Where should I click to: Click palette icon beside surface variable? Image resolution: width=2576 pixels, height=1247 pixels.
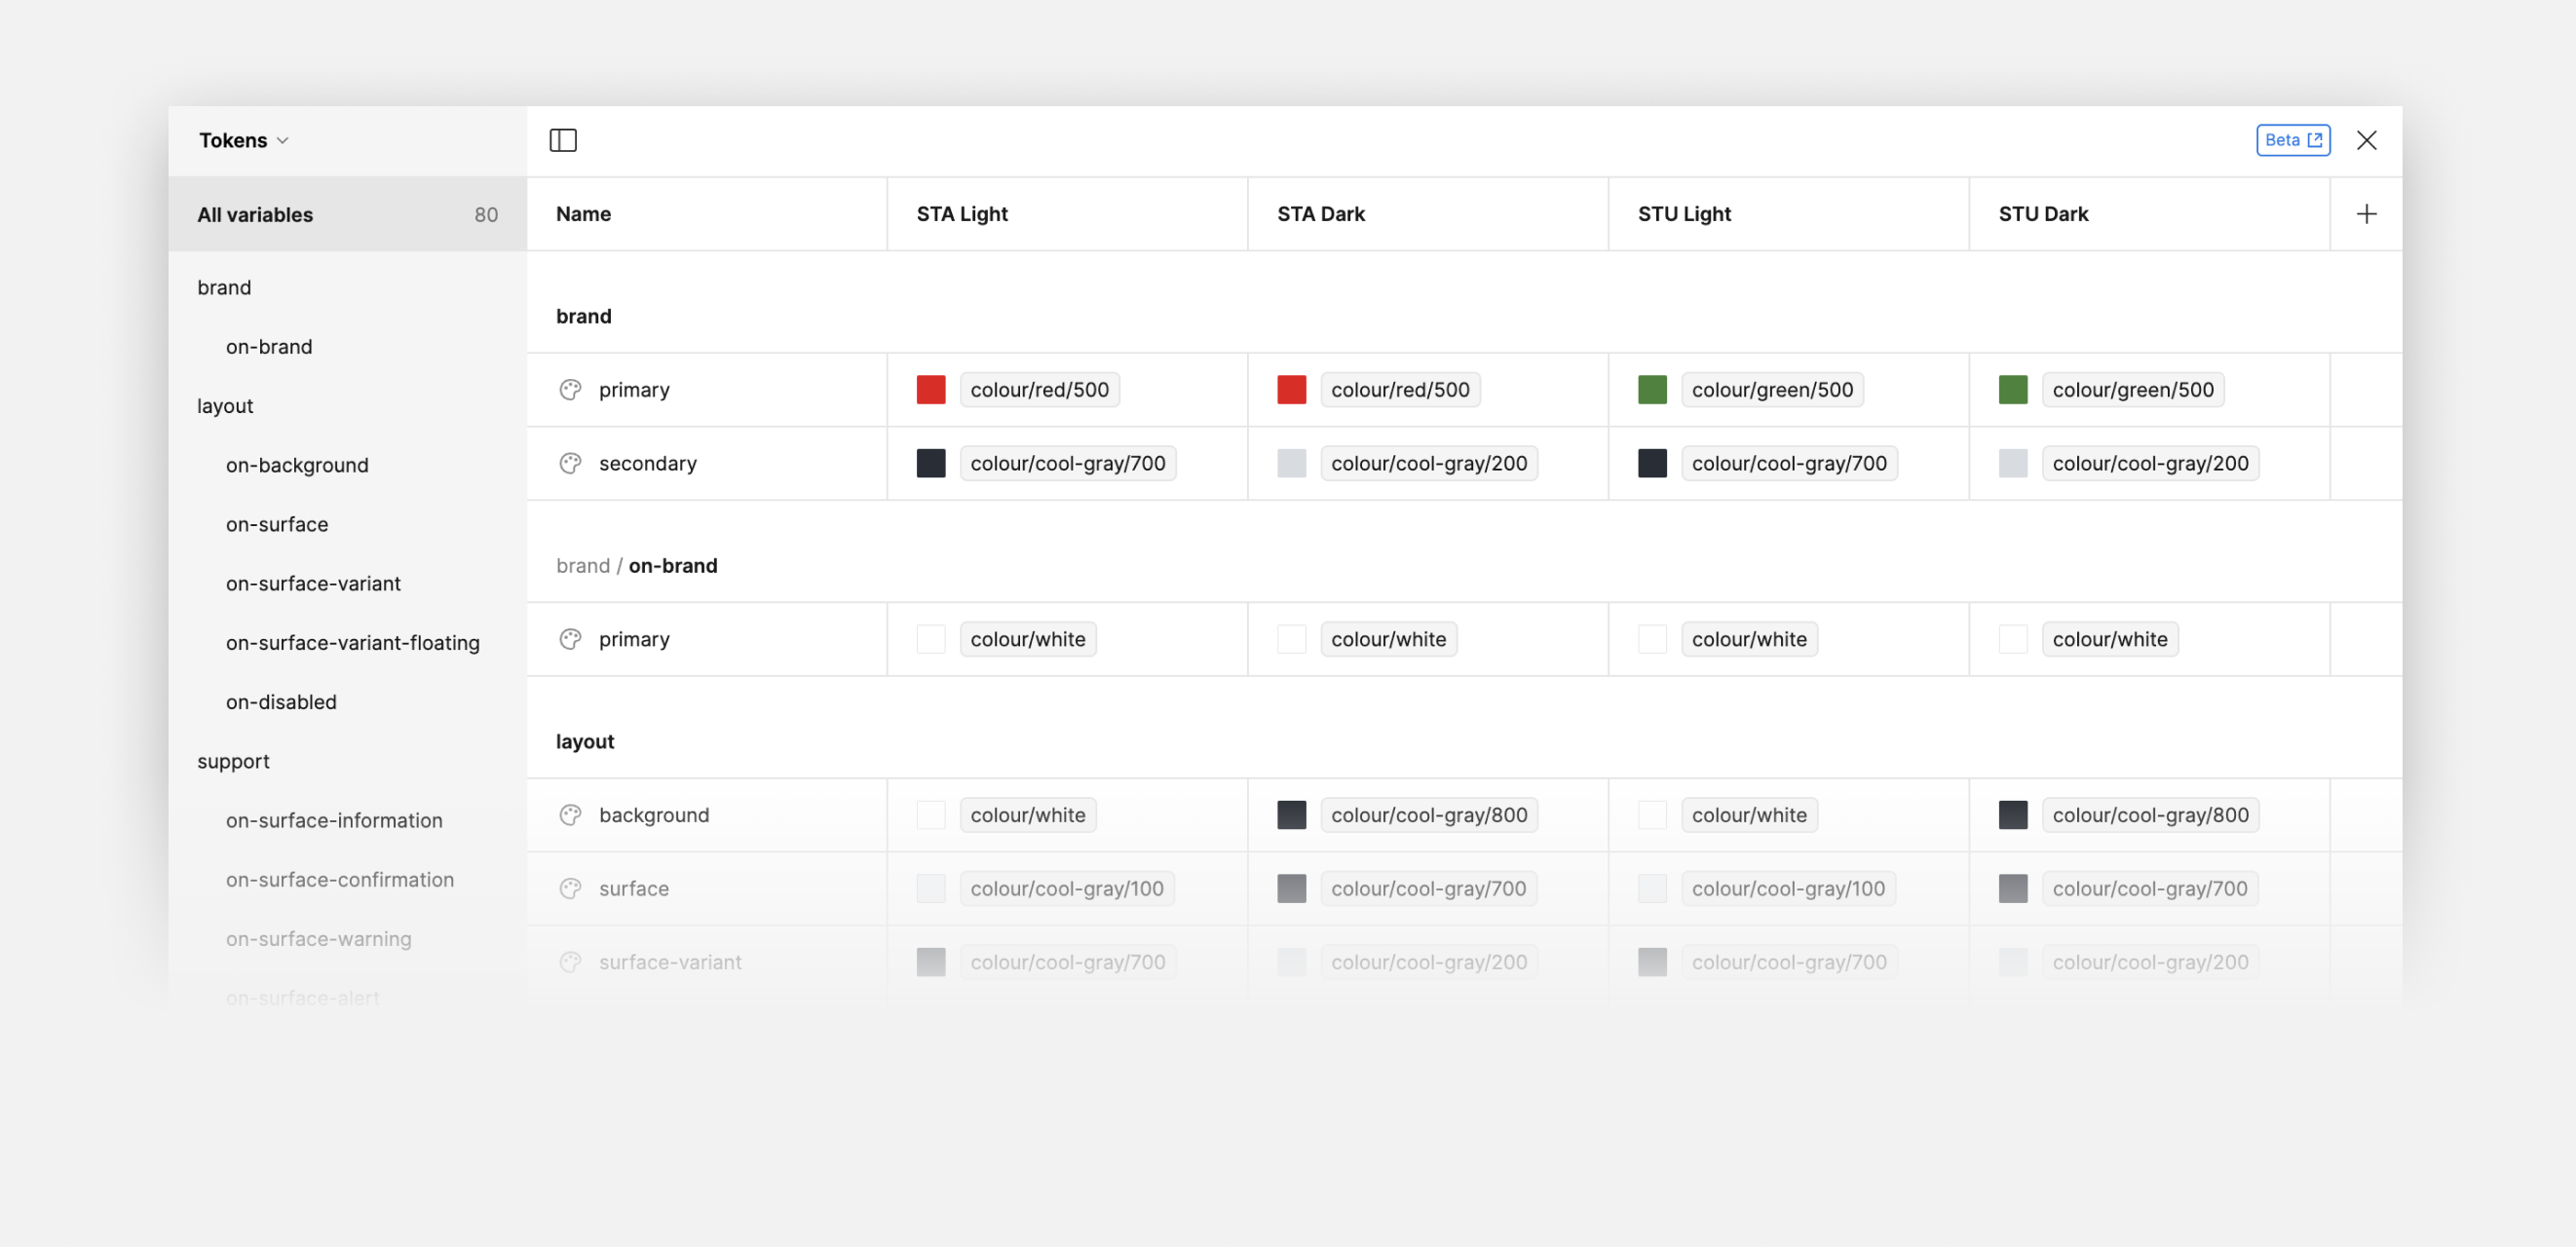click(570, 888)
